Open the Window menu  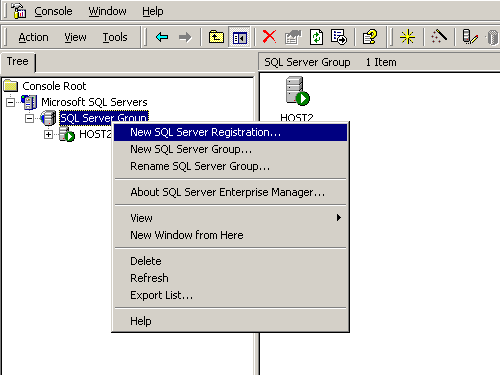pyautogui.click(x=107, y=11)
